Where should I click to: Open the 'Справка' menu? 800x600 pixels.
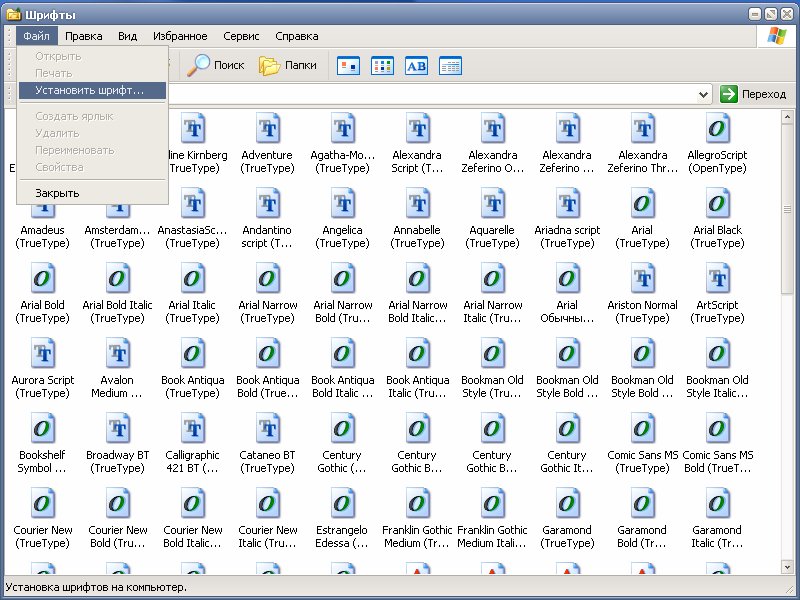point(297,36)
